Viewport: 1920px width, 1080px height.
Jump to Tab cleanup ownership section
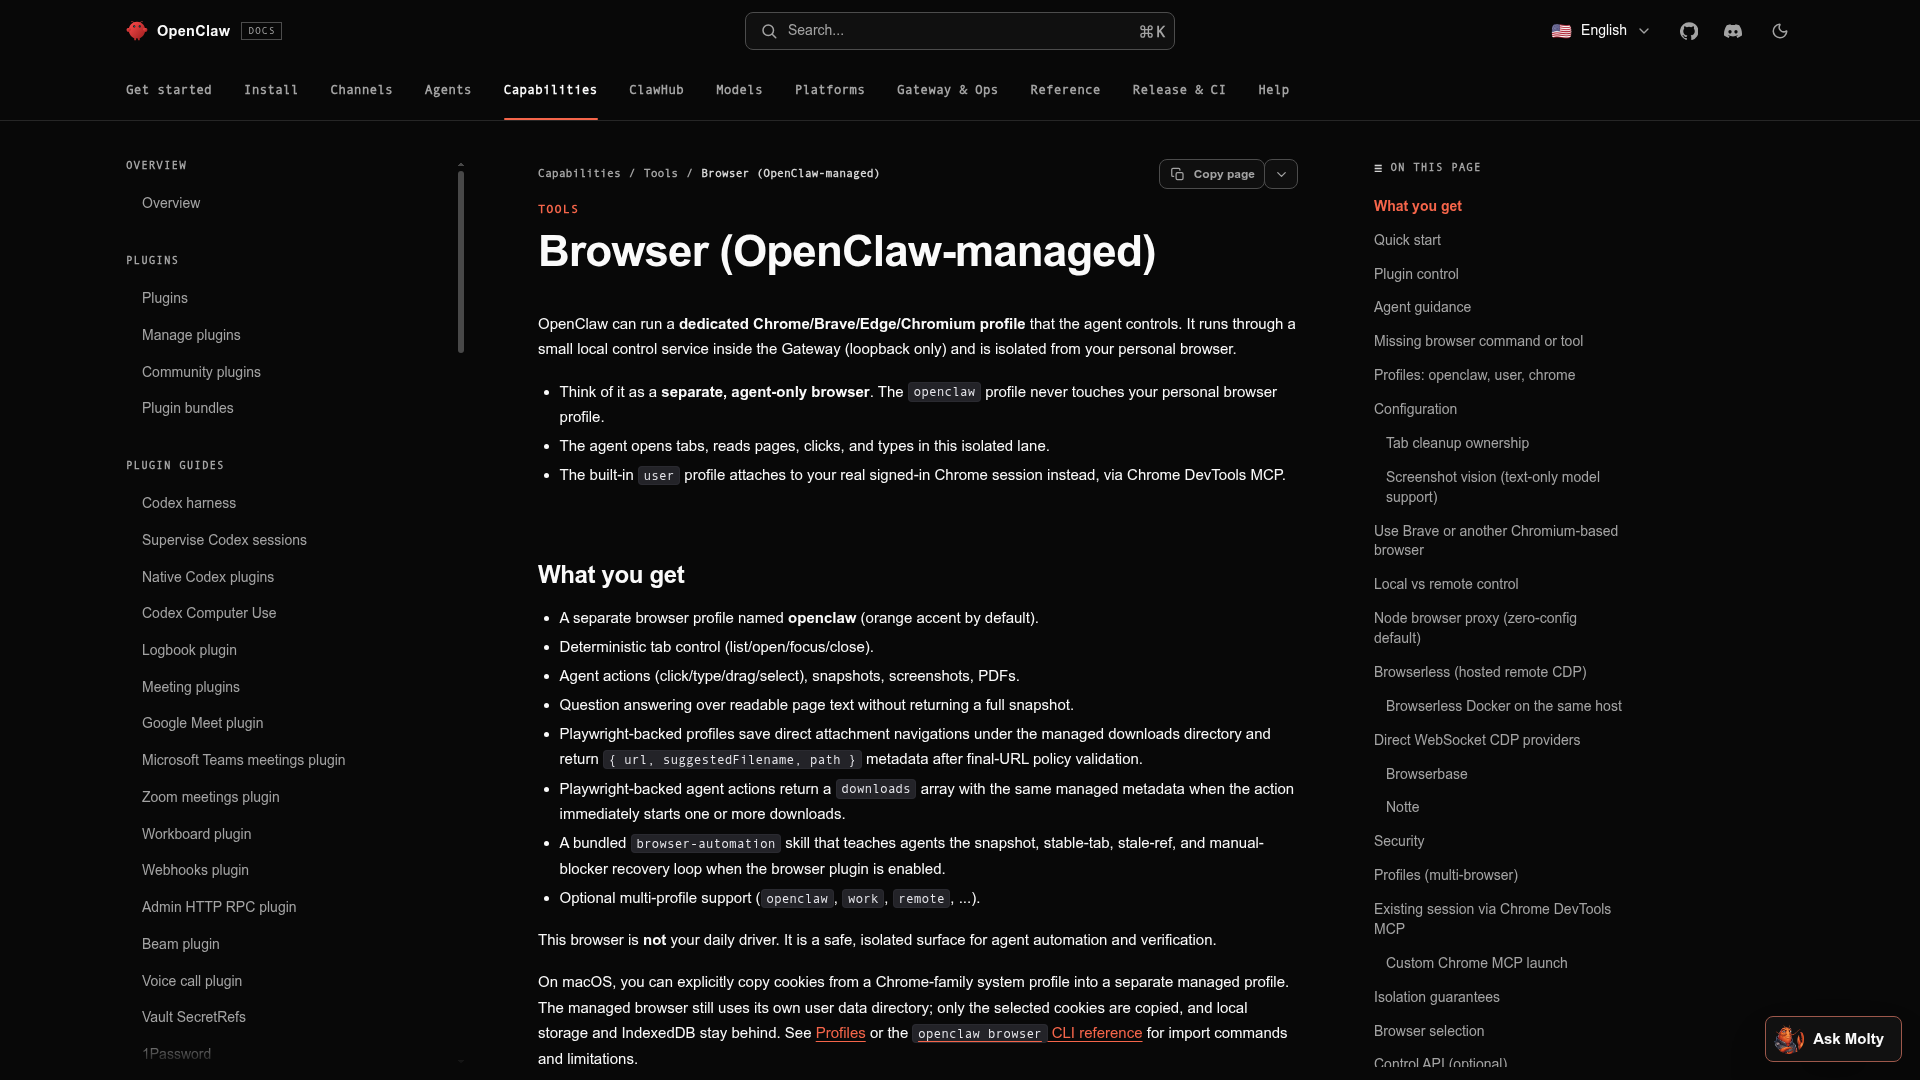tap(1457, 443)
